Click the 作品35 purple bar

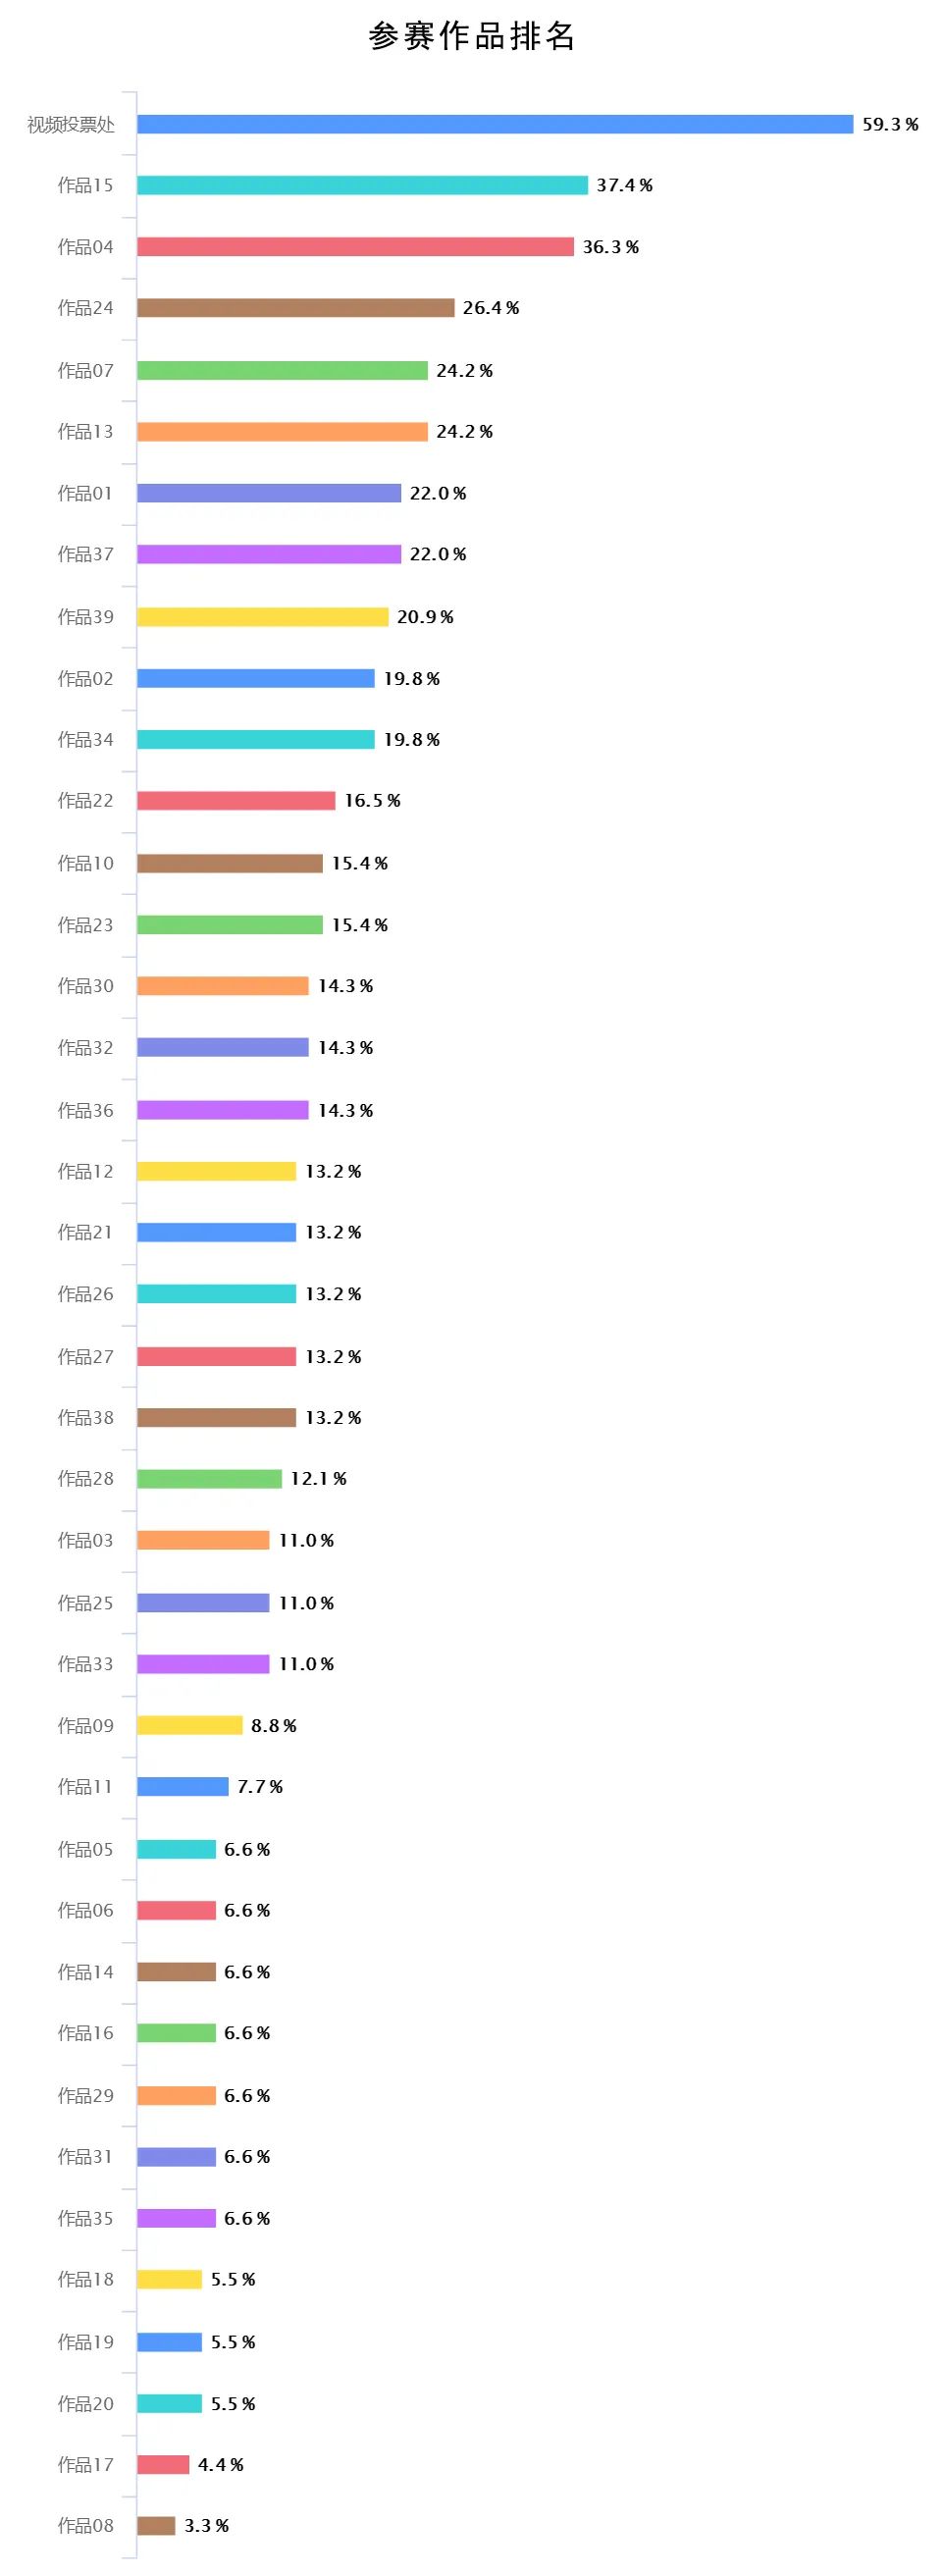click(176, 2218)
